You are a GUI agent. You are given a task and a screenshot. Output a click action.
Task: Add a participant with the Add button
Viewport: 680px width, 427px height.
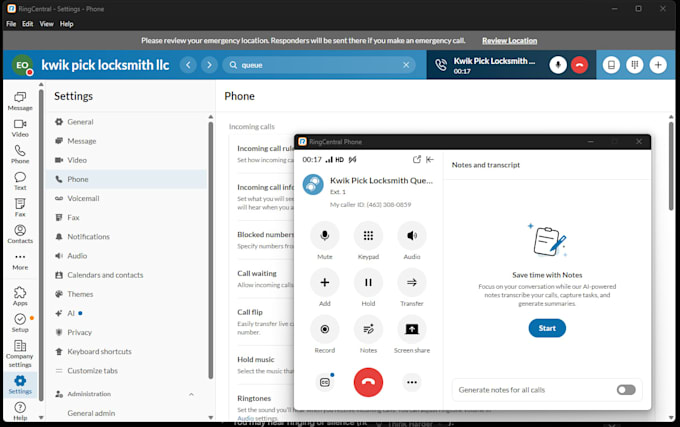[324, 283]
